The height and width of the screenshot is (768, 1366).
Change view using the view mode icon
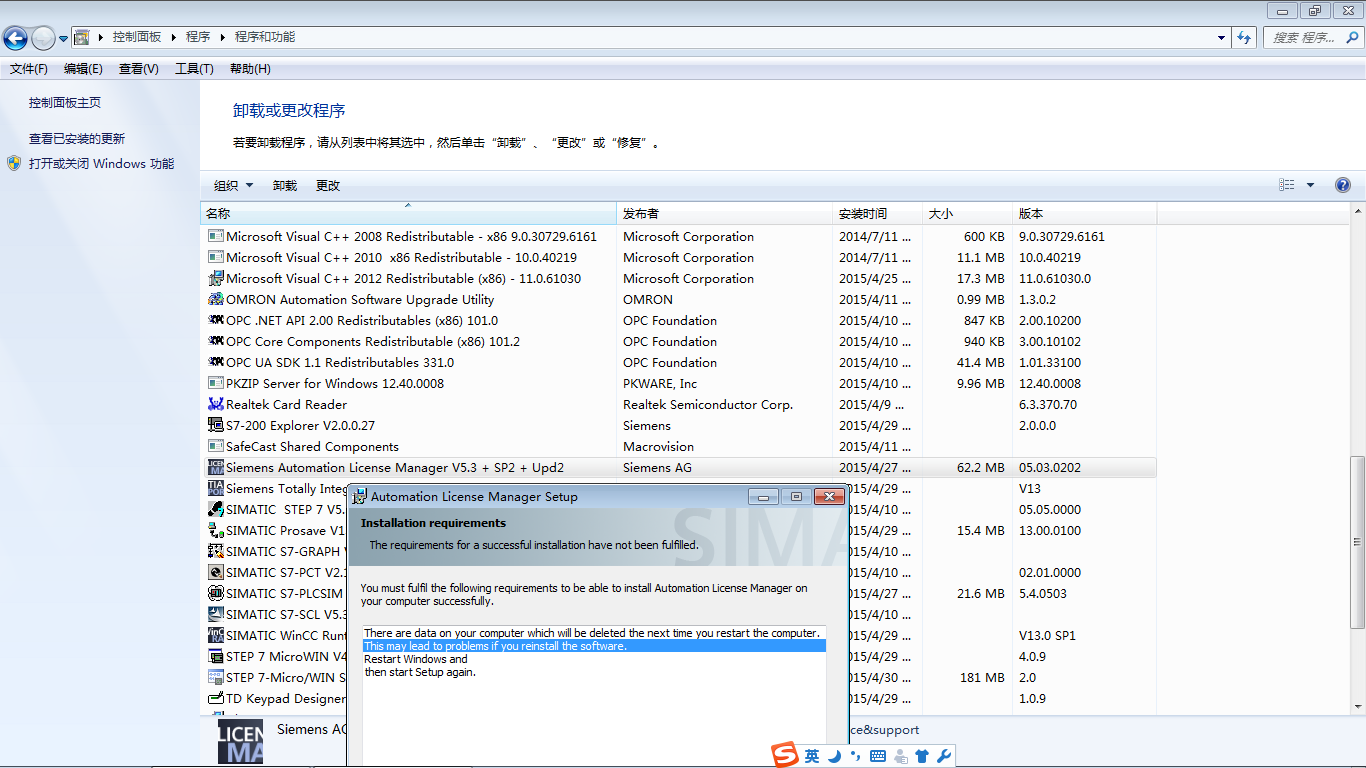[1287, 185]
